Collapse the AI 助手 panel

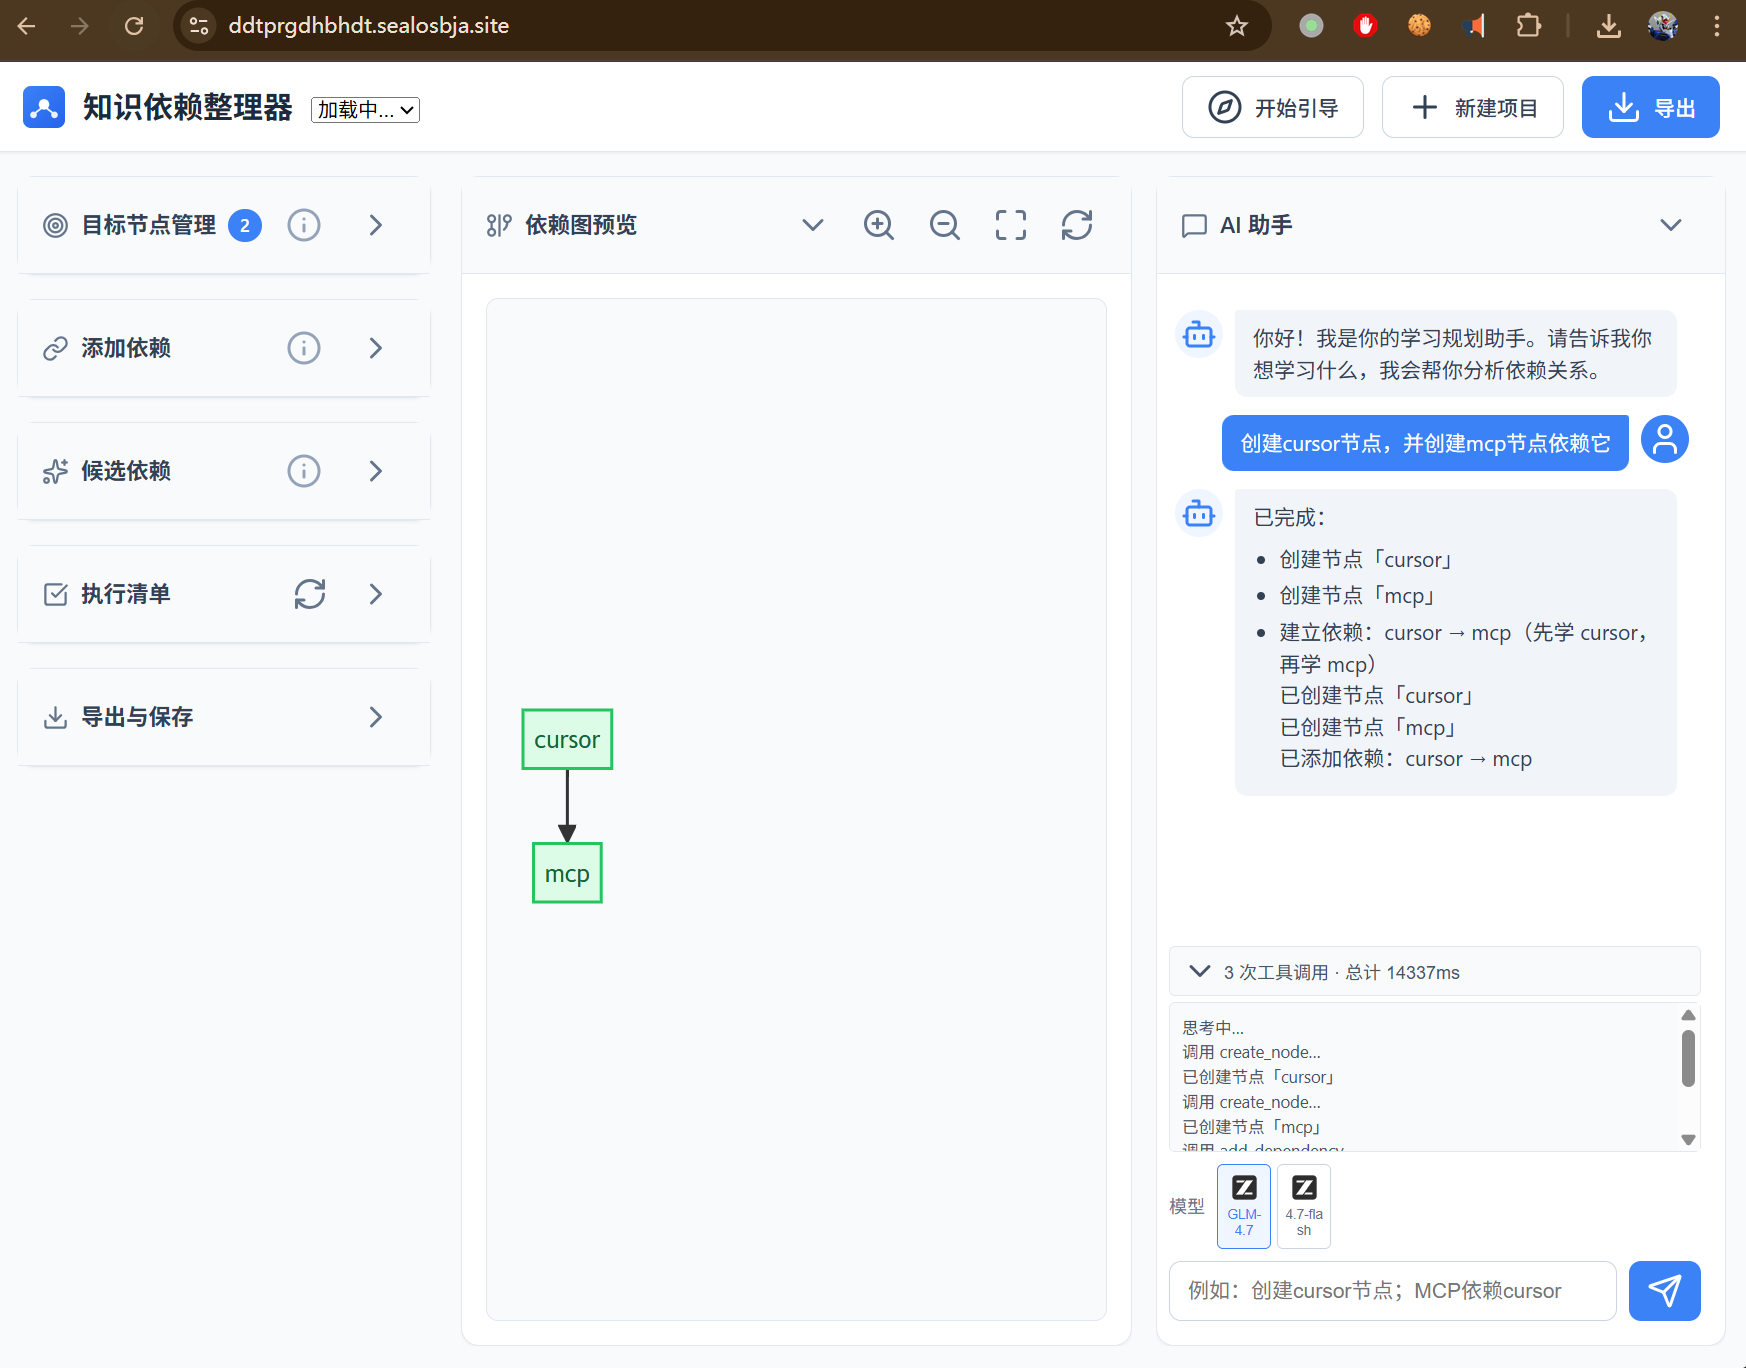tap(1671, 225)
